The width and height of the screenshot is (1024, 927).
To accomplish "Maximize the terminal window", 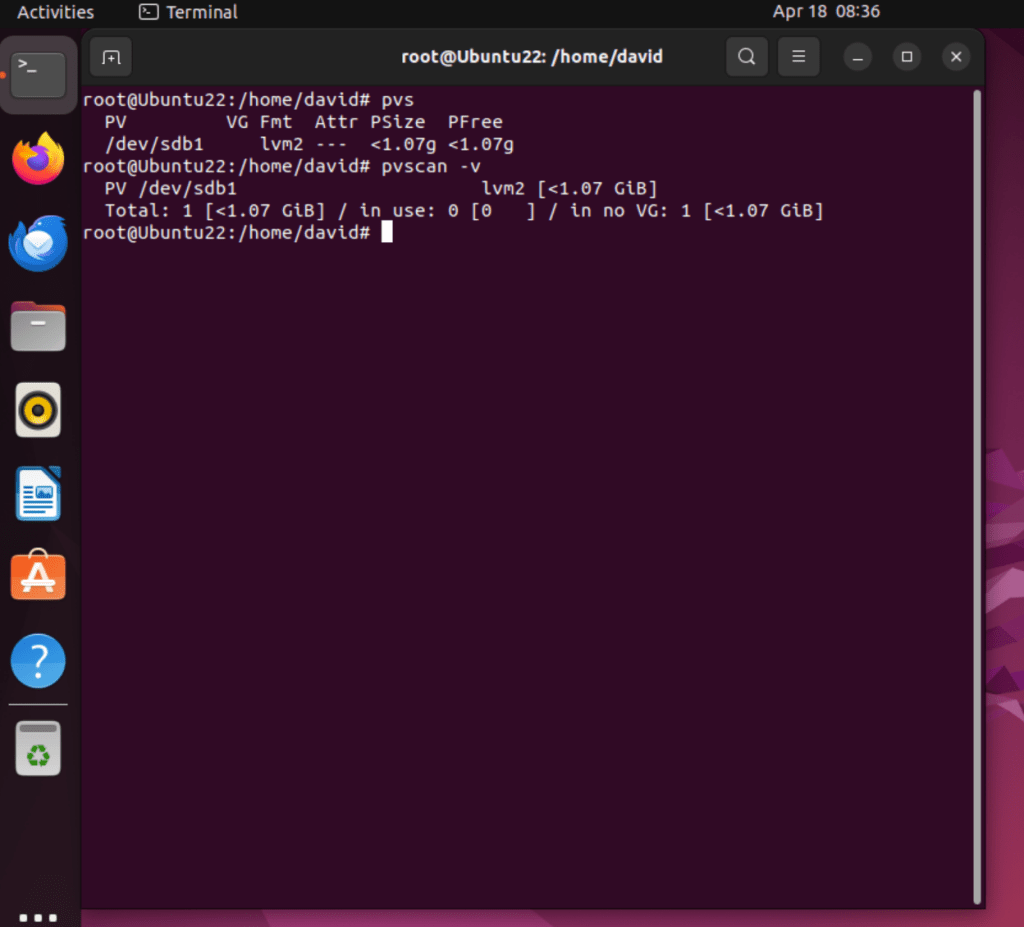I will point(906,57).
